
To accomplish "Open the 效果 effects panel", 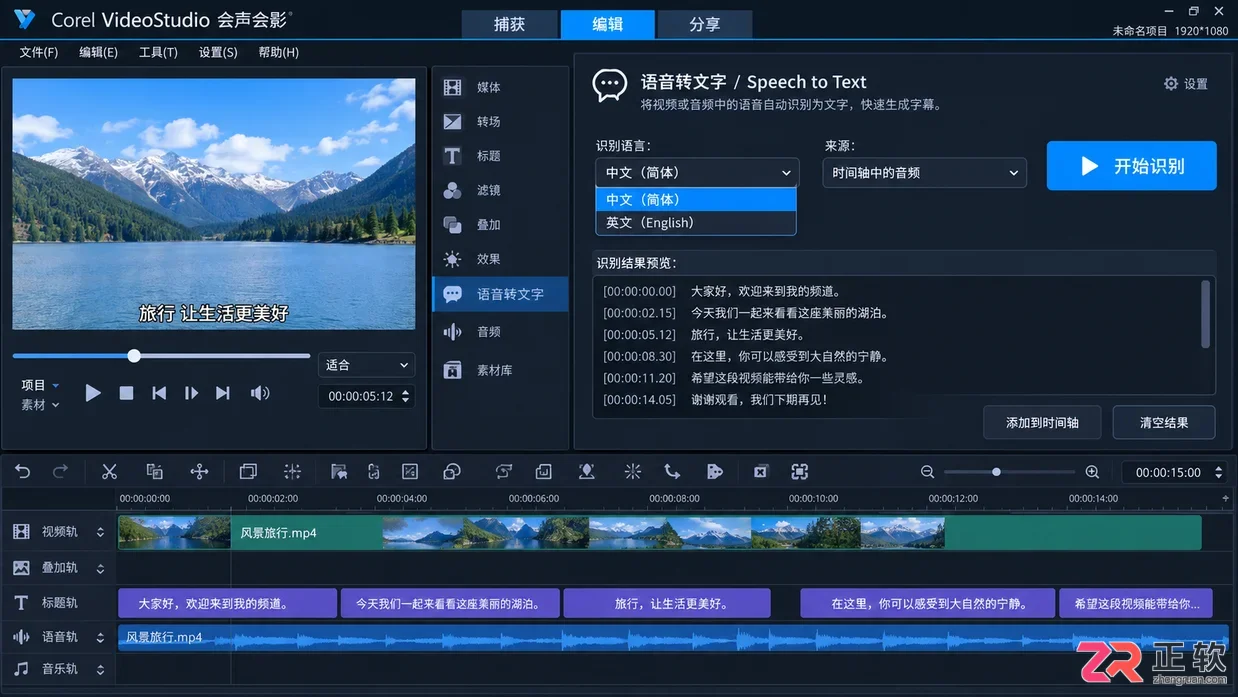I will pyautogui.click(x=500, y=259).
